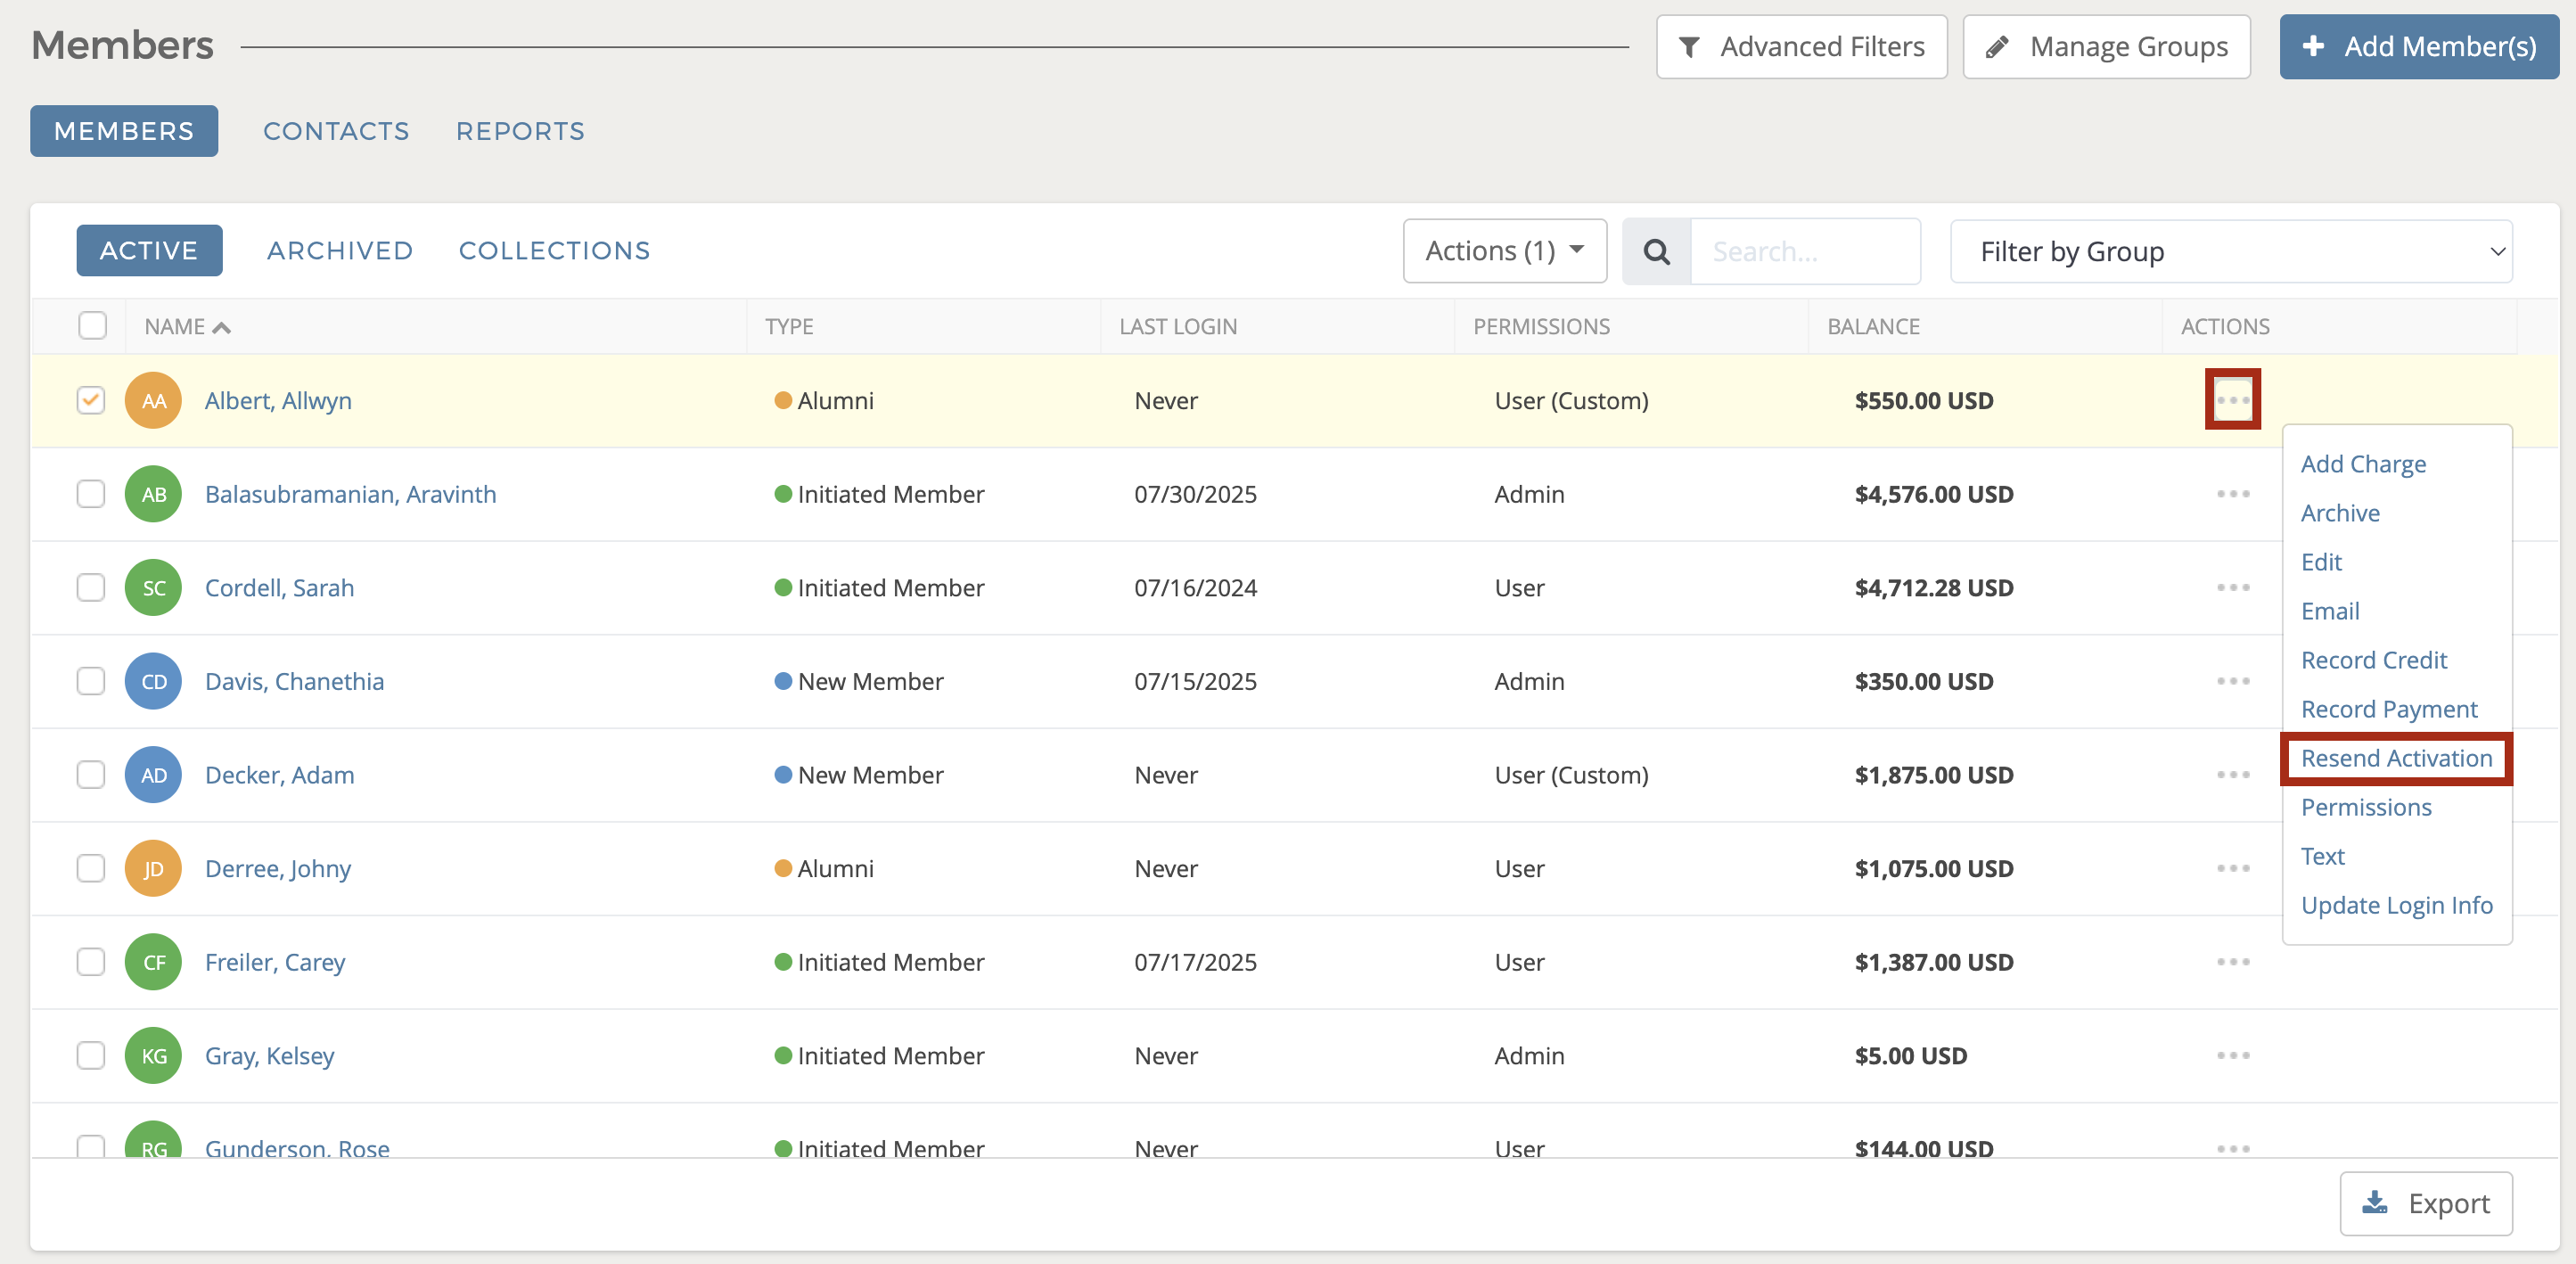
Task: Tick the select-all checkbox in the header
Action: 92,326
